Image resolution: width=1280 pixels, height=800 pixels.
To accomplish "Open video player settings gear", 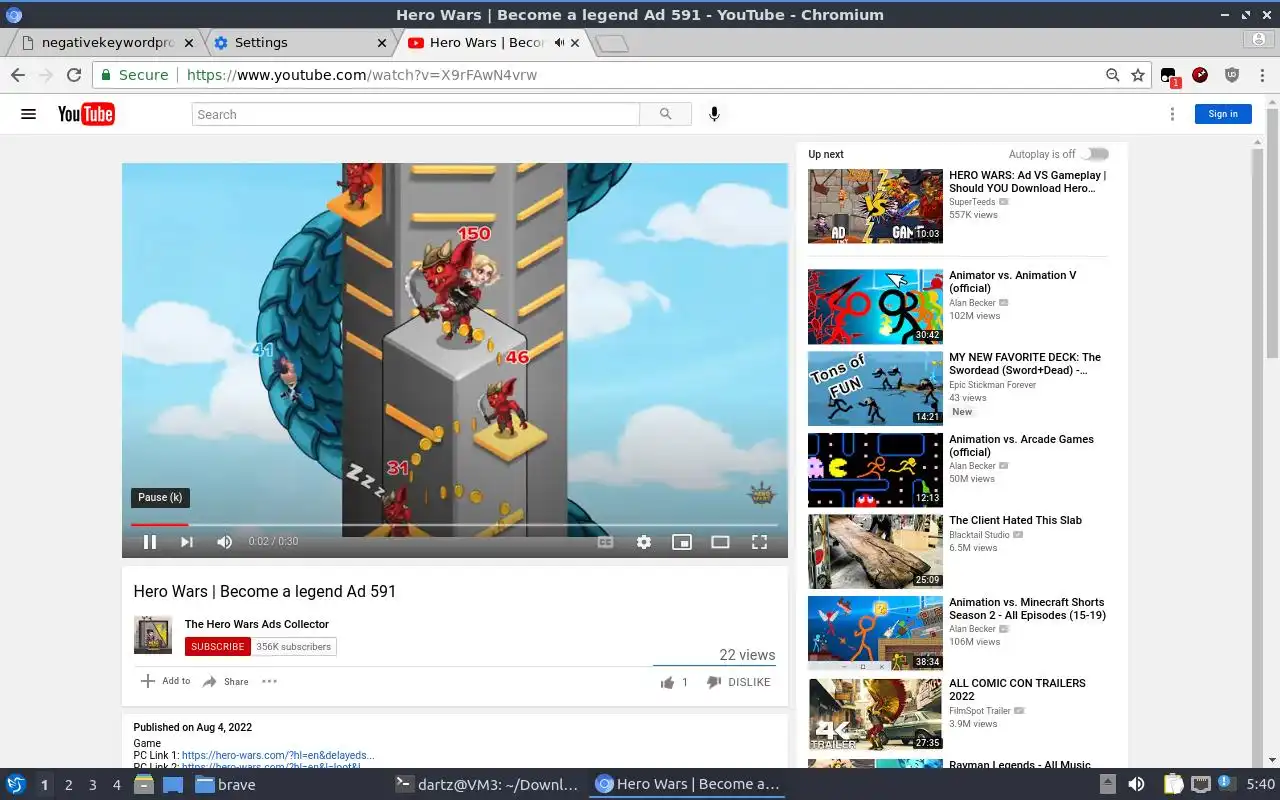I will coord(644,542).
